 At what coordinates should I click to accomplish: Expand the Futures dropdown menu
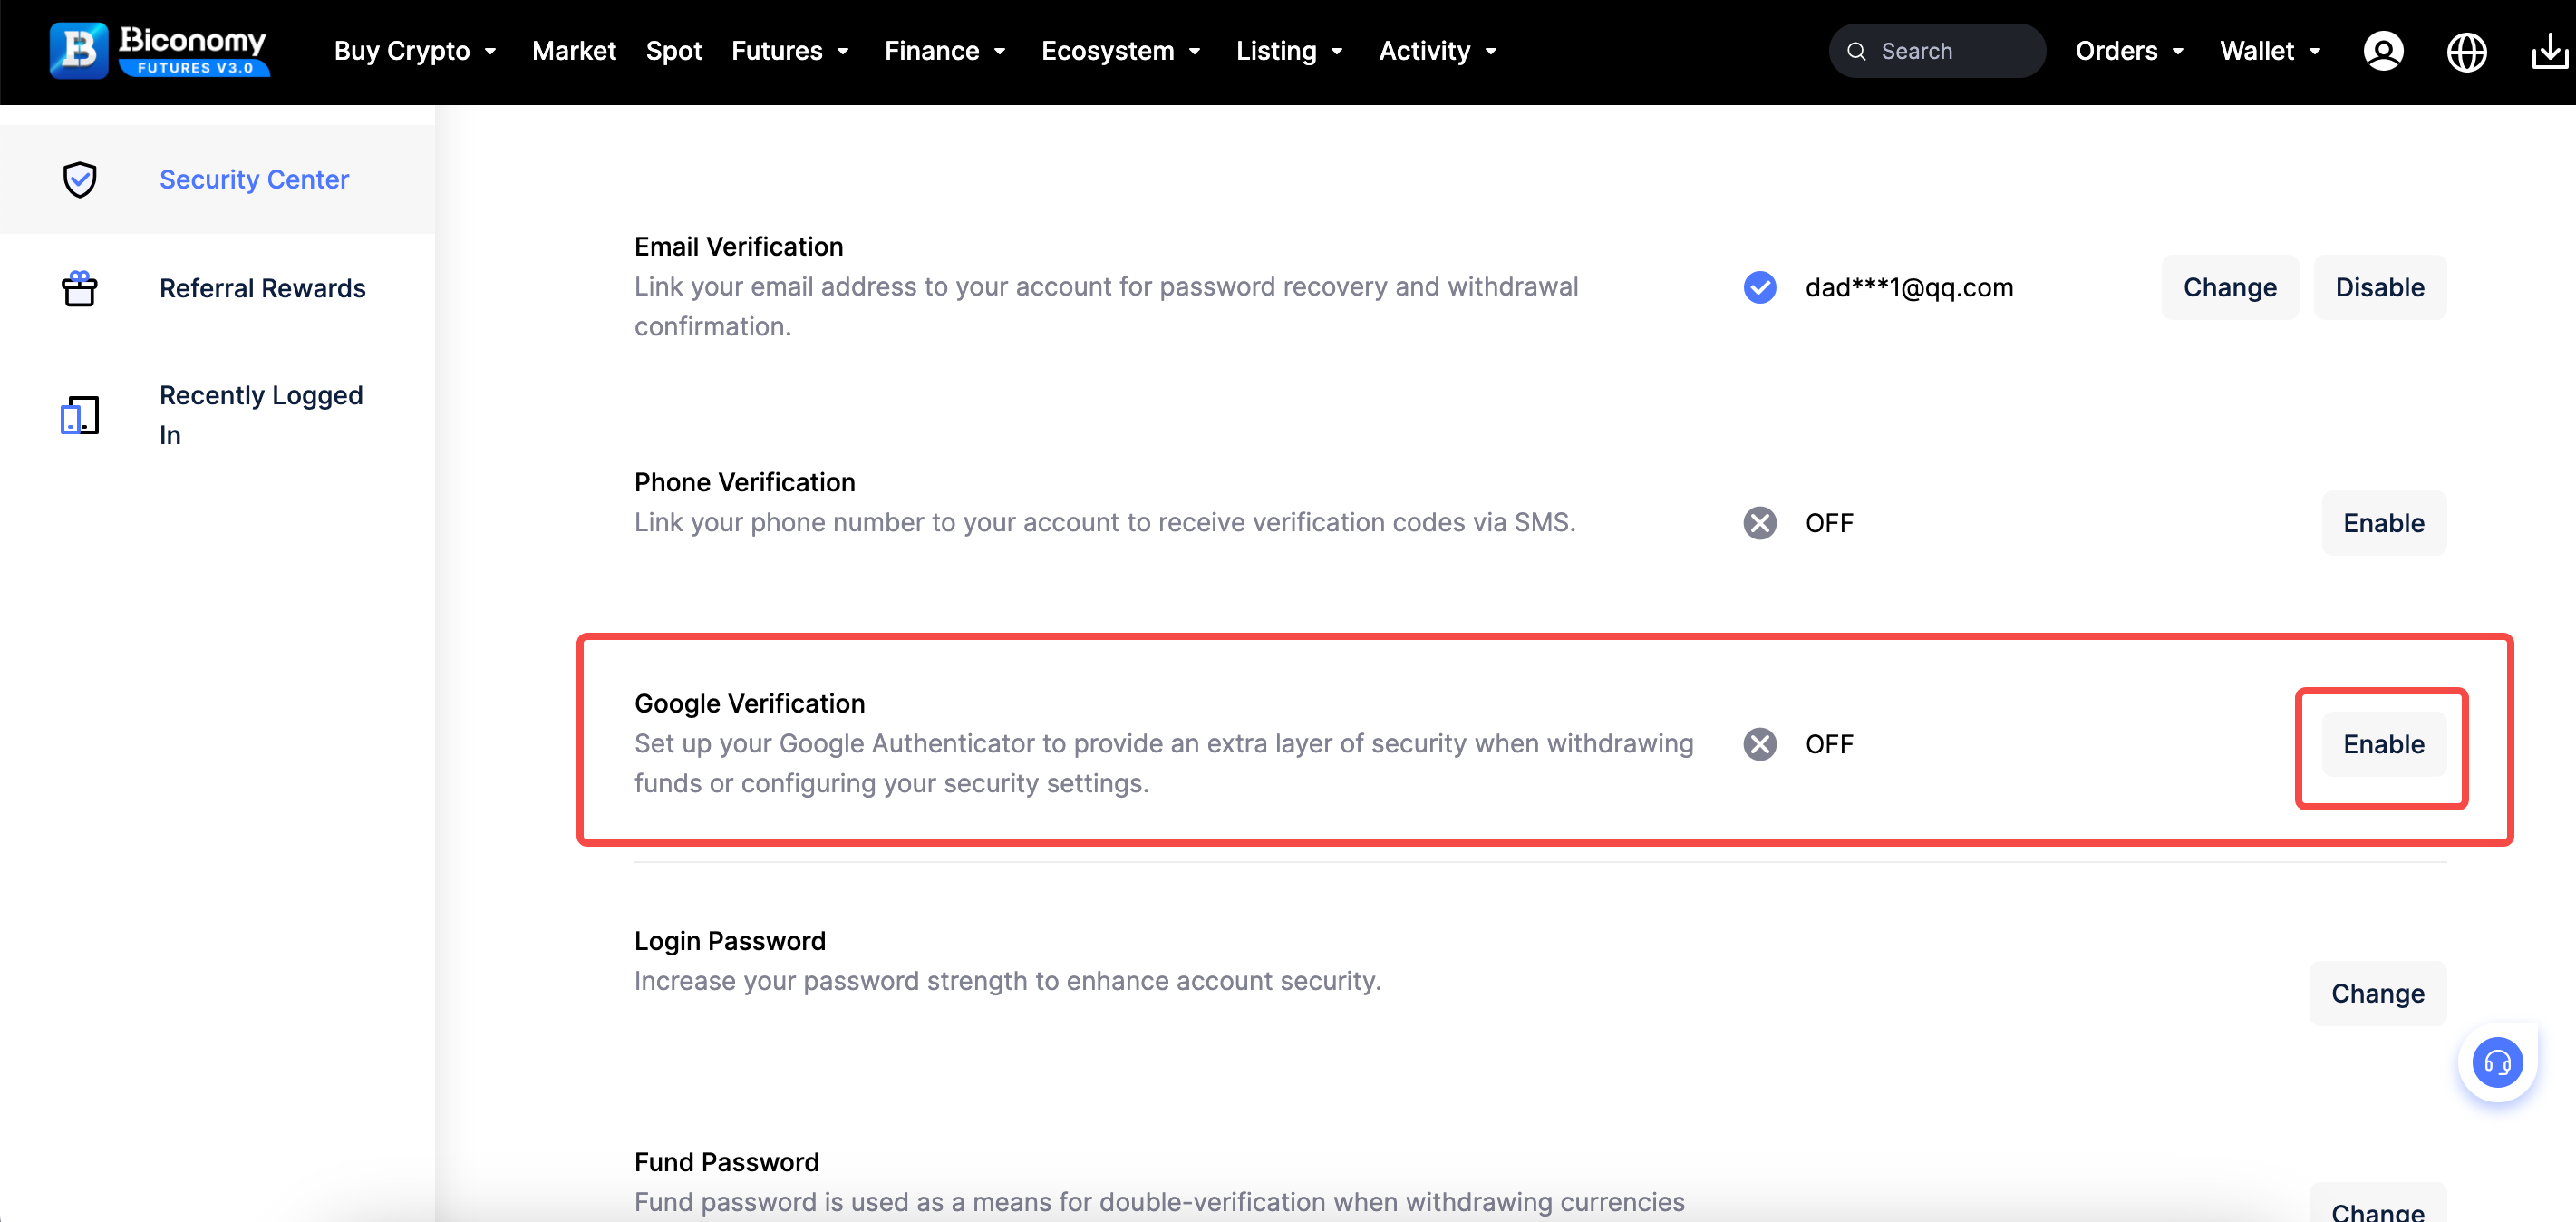pyautogui.click(x=790, y=51)
